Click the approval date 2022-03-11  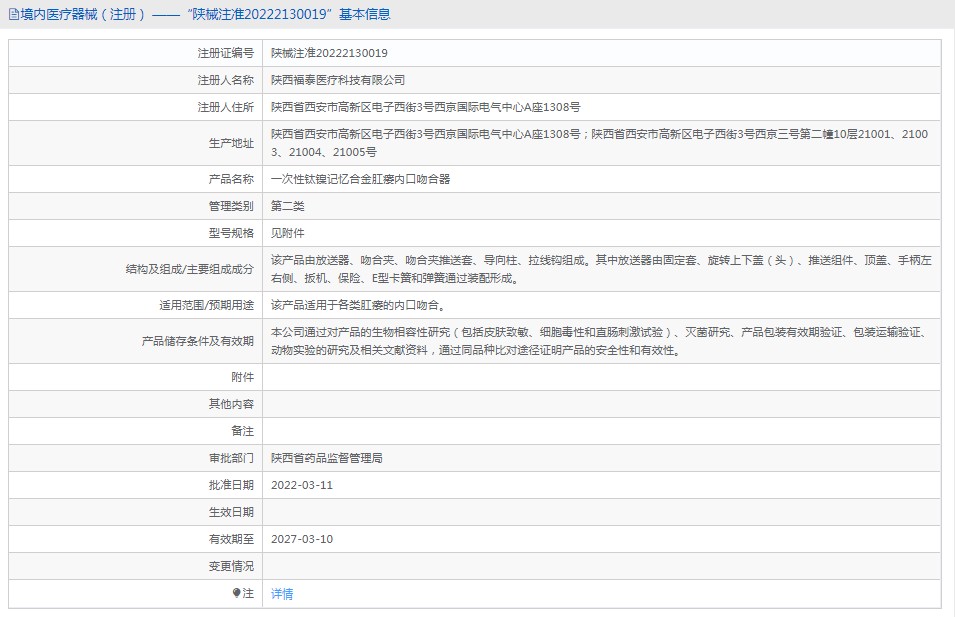pos(302,485)
